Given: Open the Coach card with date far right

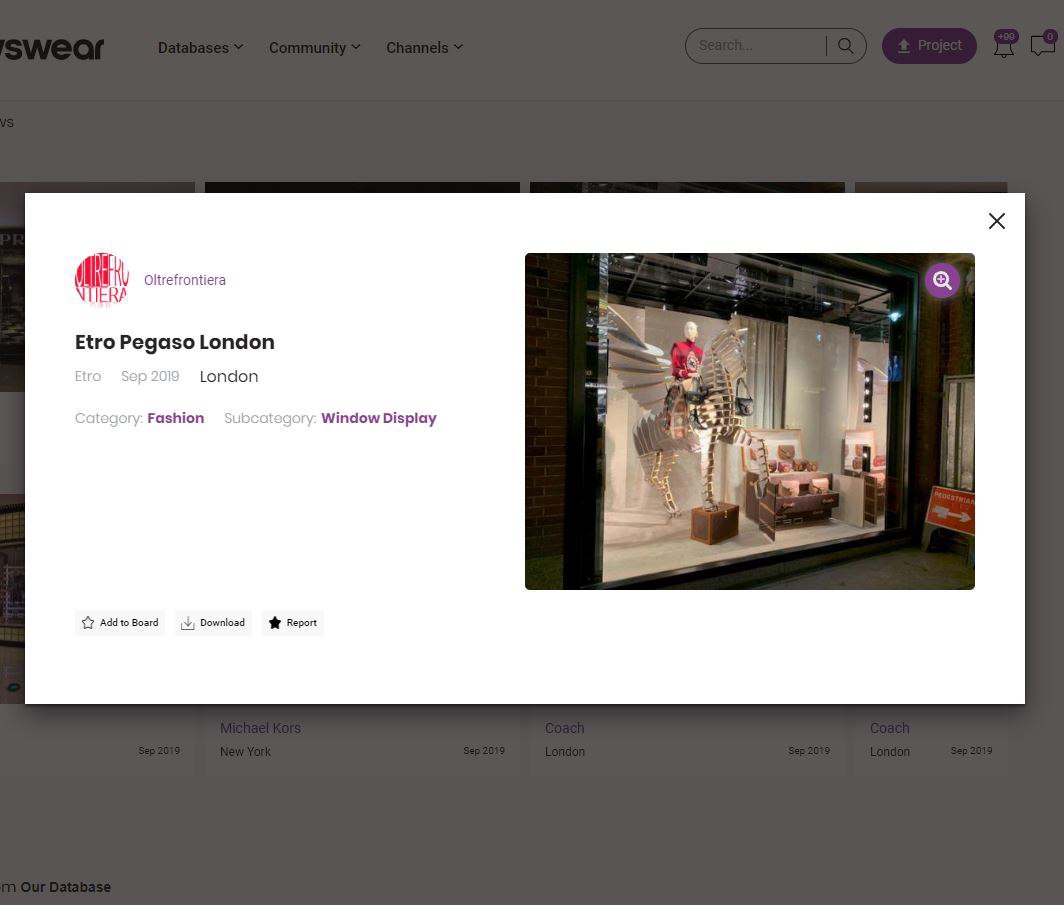Looking at the screenshot, I should [889, 728].
